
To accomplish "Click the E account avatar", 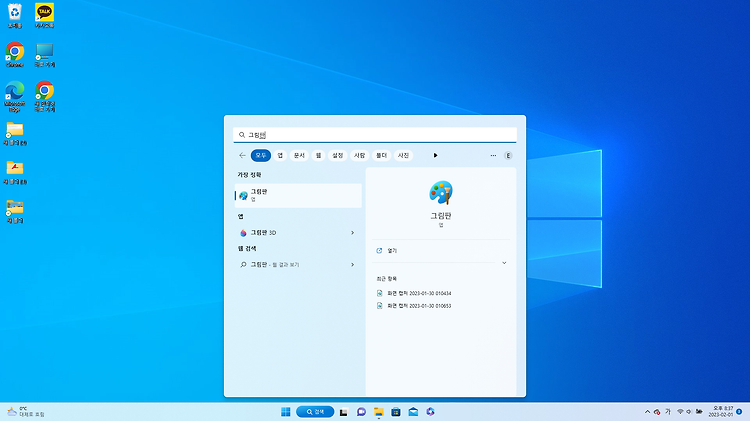I will 508,155.
